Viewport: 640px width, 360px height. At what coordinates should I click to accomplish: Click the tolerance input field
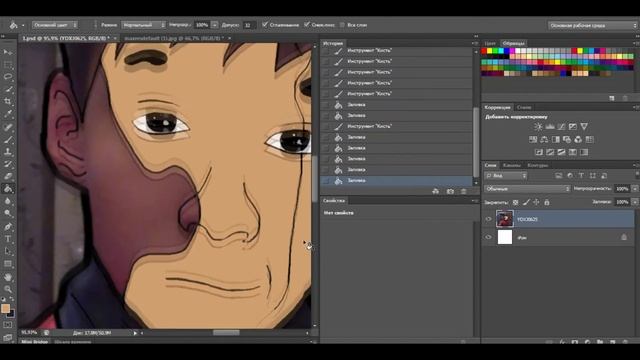249,25
